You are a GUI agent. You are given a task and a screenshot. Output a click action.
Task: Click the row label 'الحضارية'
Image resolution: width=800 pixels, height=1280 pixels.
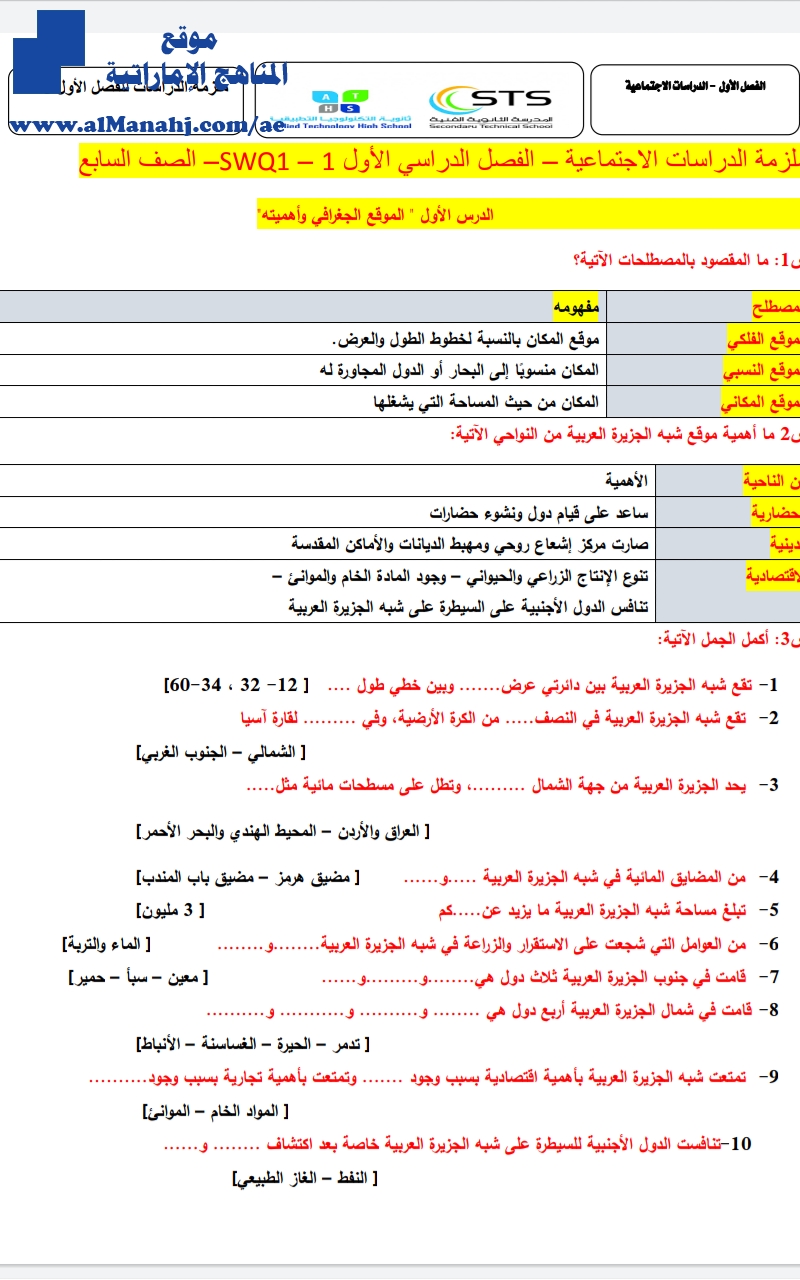(775, 513)
